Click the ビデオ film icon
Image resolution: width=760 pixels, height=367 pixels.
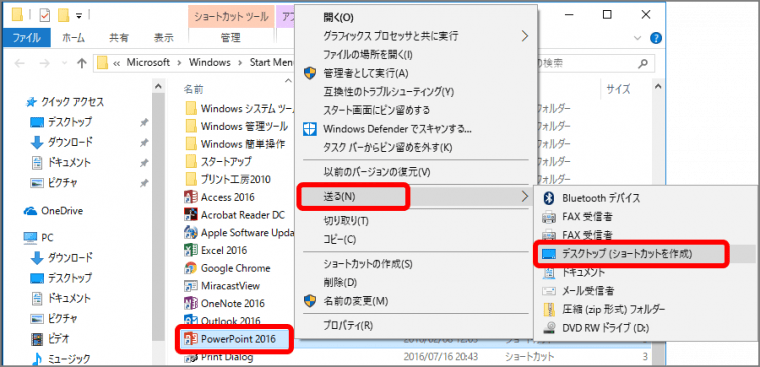tap(37, 338)
